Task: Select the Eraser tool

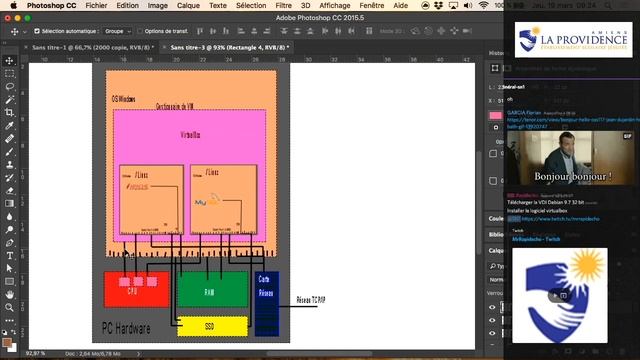Action: pos(9,191)
